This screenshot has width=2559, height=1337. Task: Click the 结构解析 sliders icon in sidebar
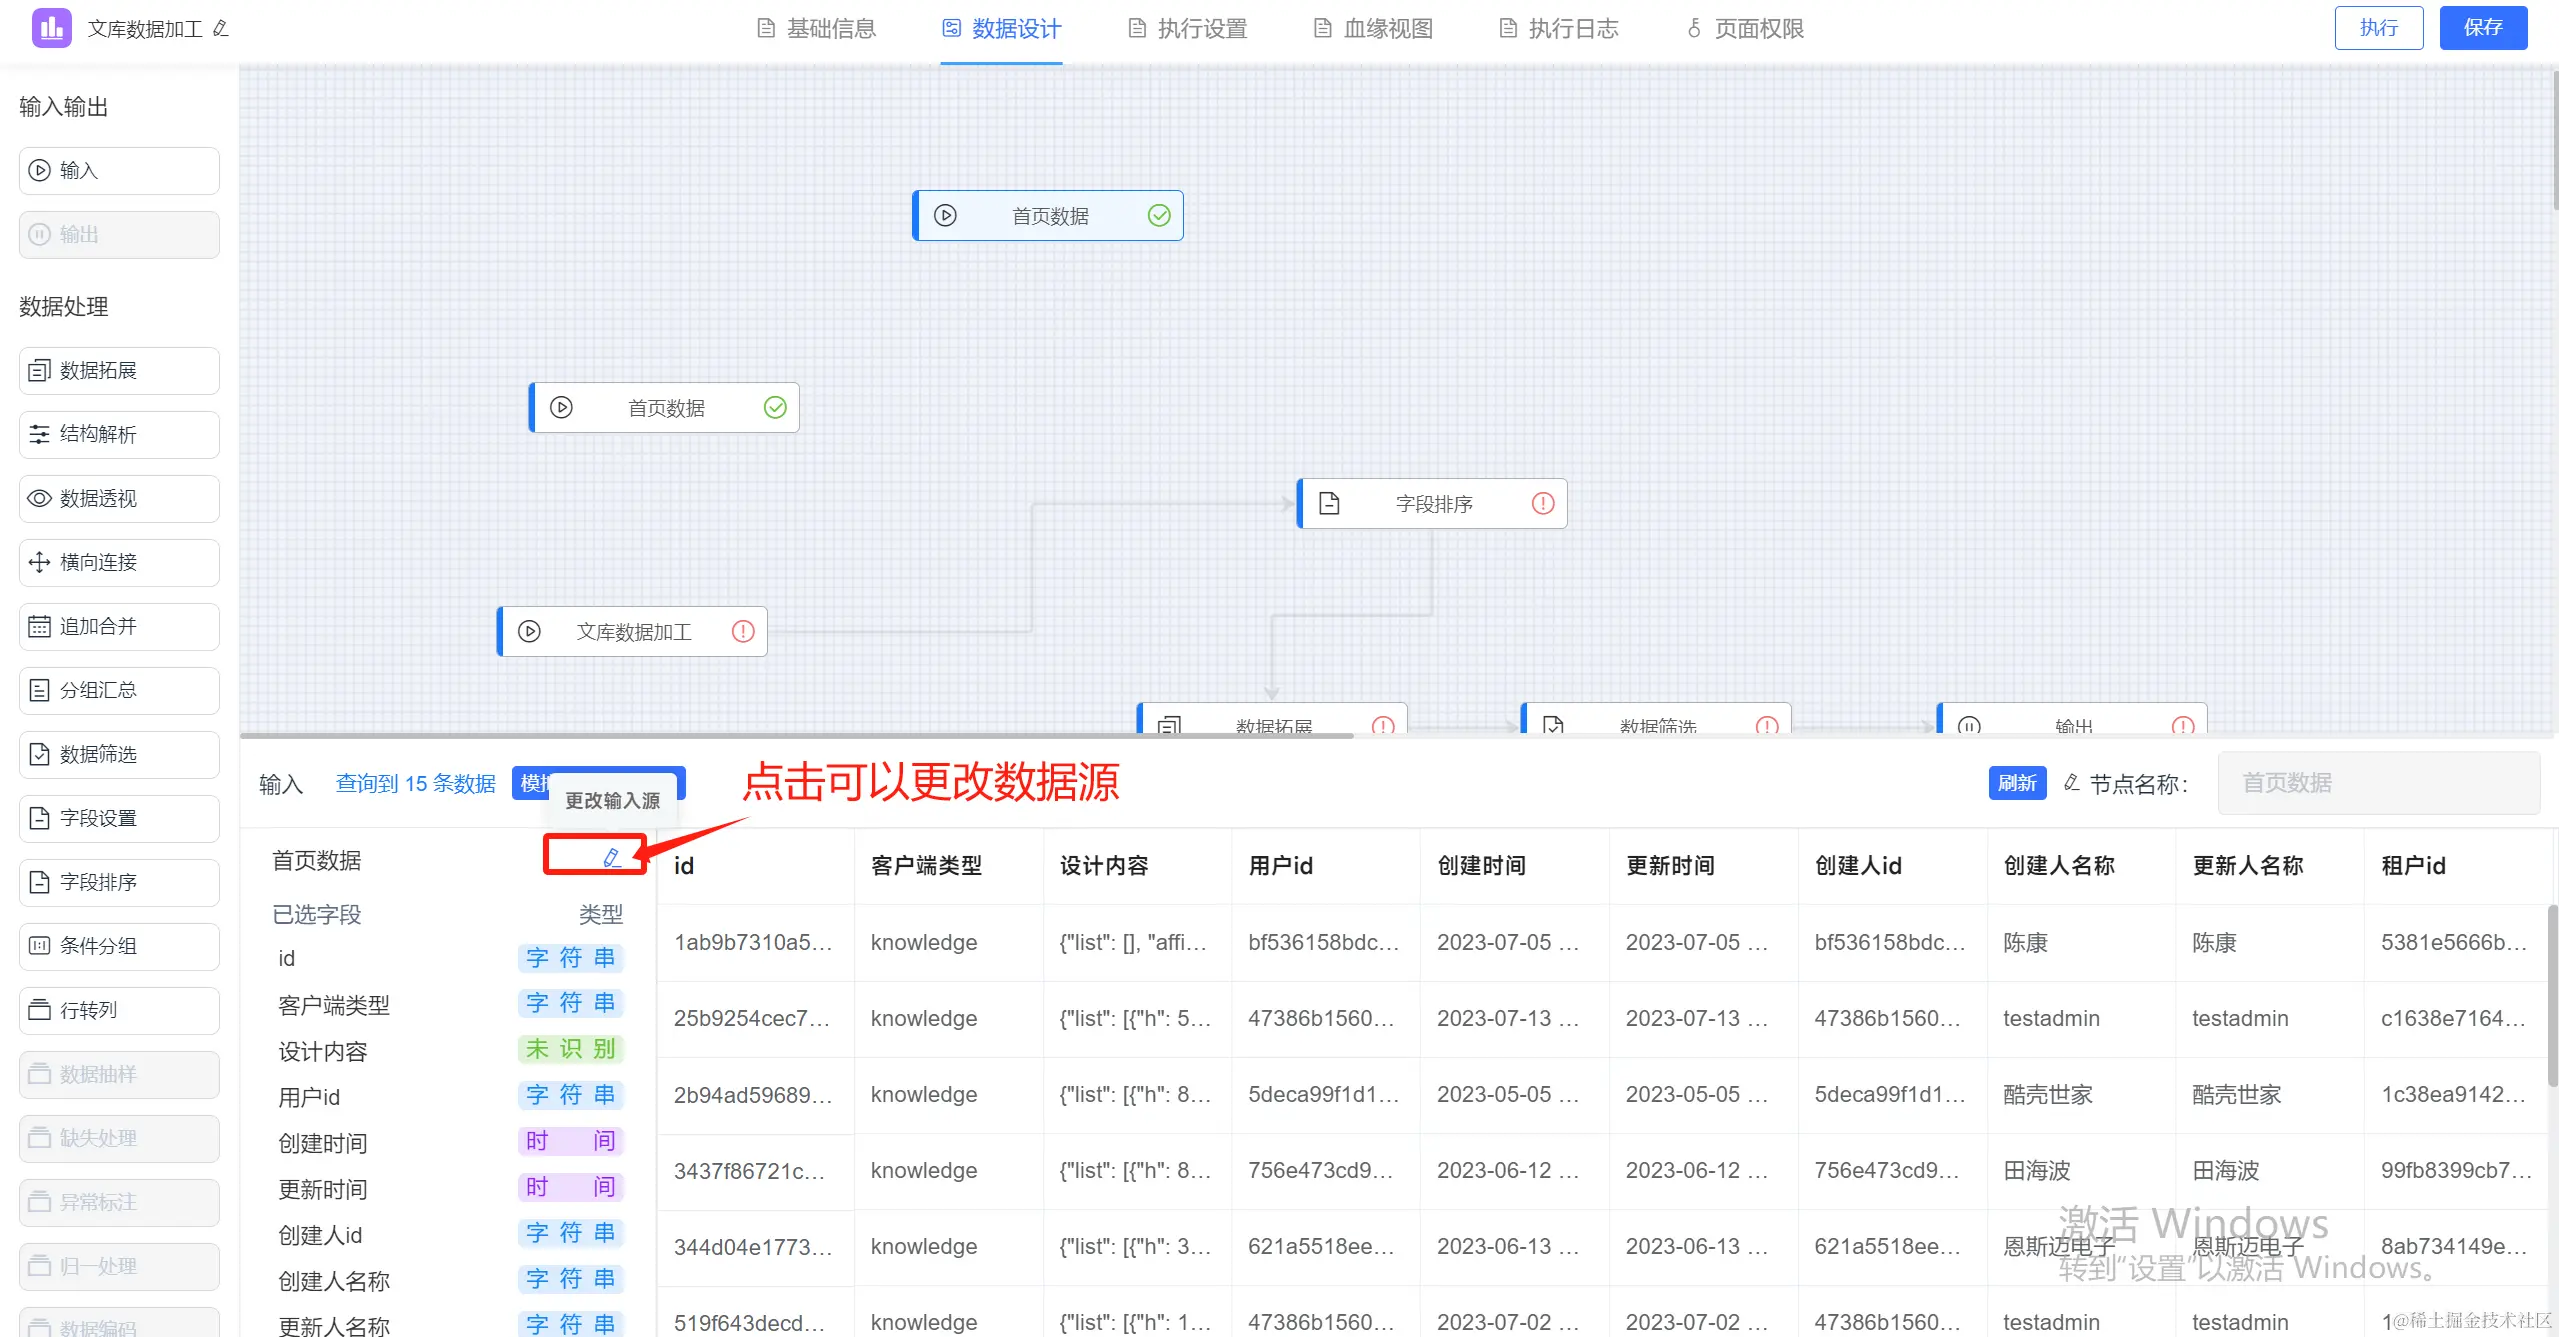[x=39, y=434]
